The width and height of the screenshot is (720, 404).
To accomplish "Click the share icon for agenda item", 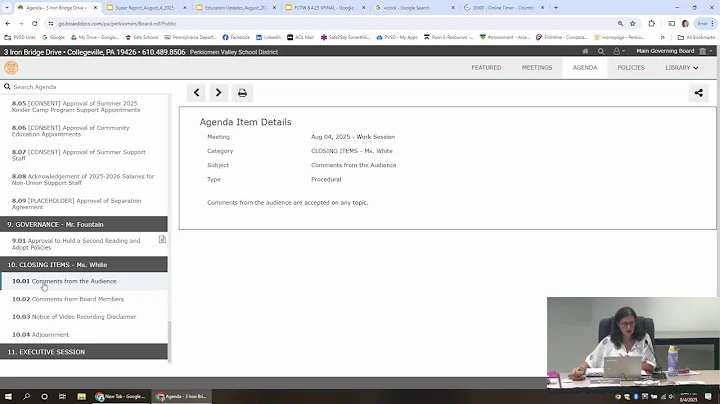I will point(698,93).
